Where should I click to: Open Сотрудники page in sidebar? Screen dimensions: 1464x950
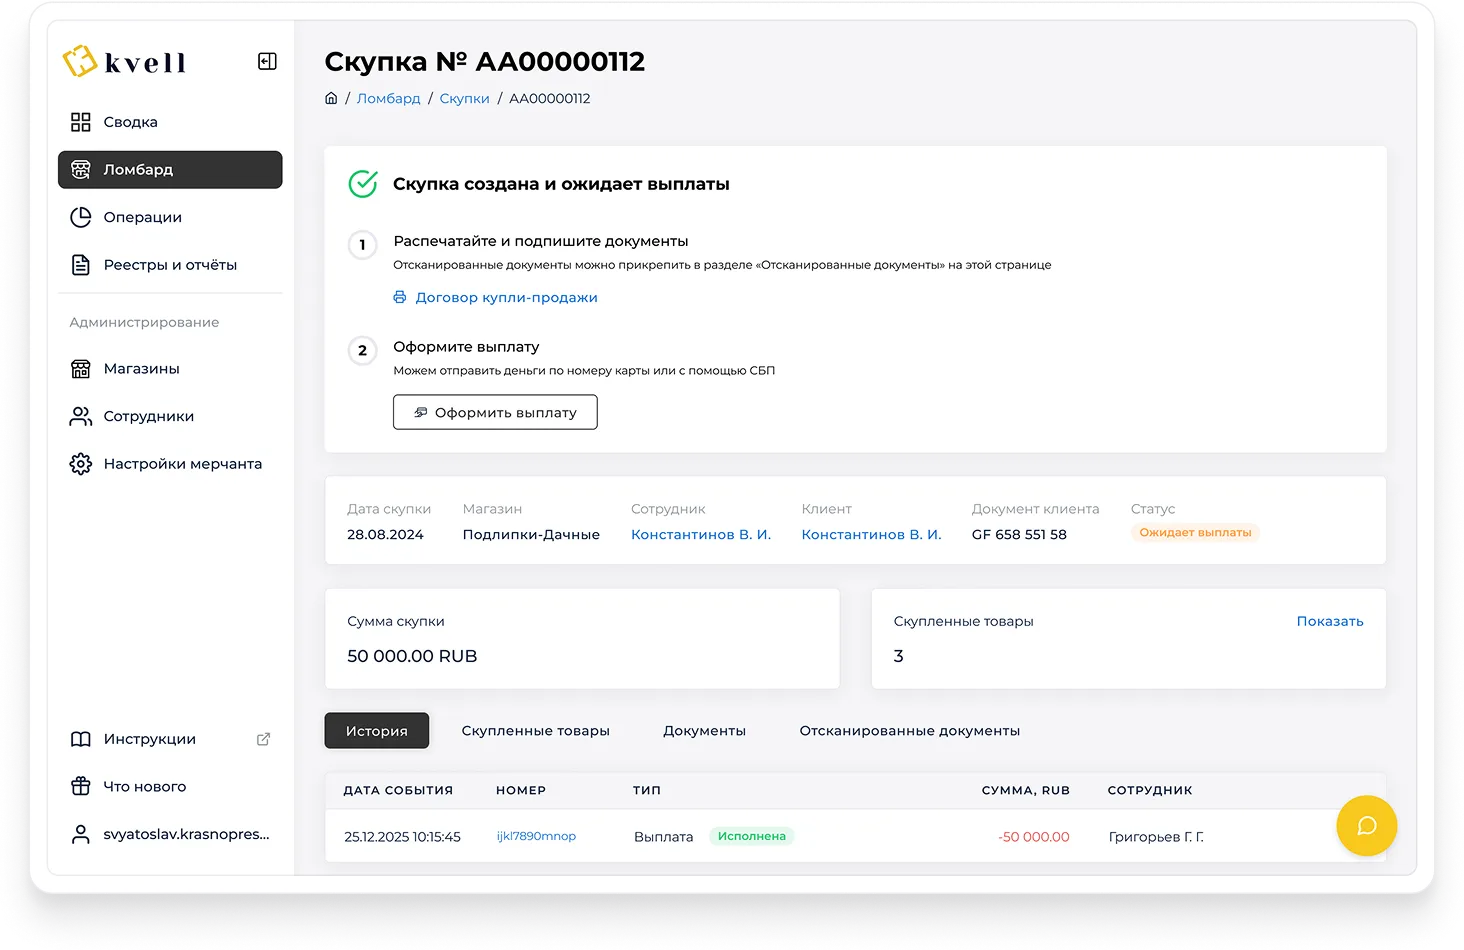[x=148, y=416]
